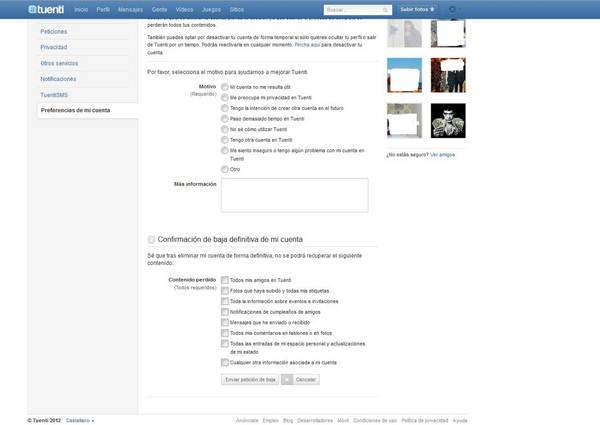
Task: Check 'Todos mis amigos en Tuenti'
Action: tap(225, 280)
